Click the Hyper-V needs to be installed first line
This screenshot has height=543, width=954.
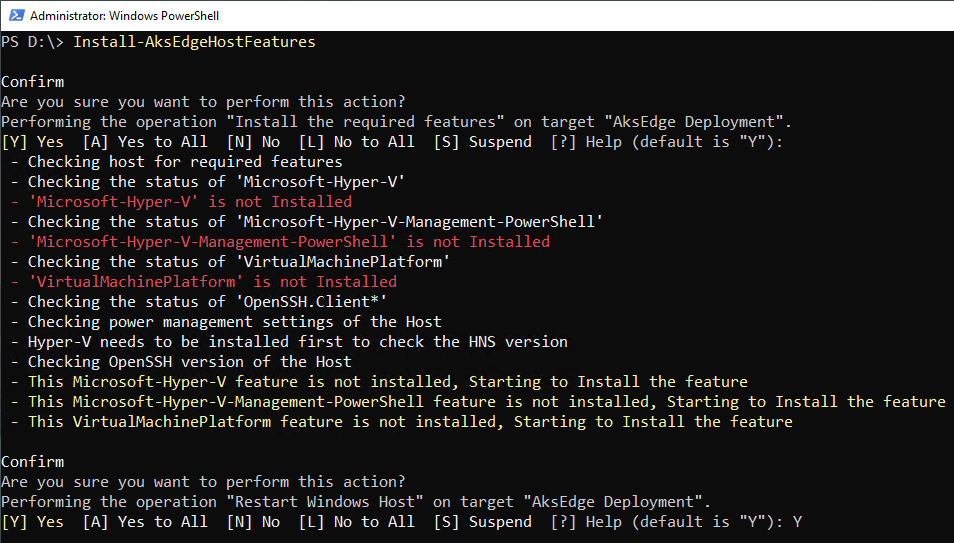point(289,342)
